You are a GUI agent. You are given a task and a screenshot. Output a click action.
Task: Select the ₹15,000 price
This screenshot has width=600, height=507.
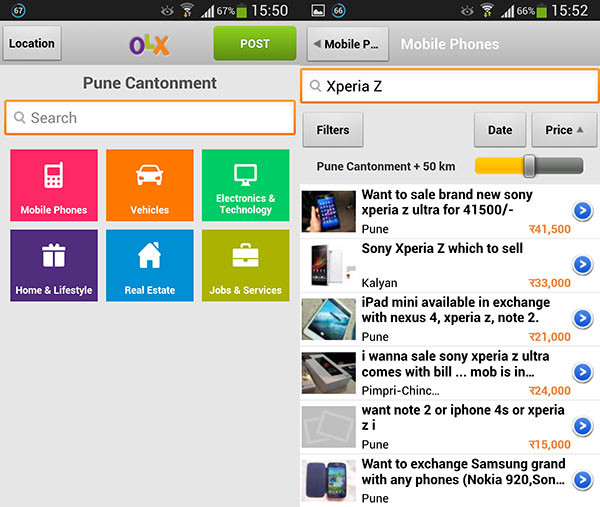(549, 445)
